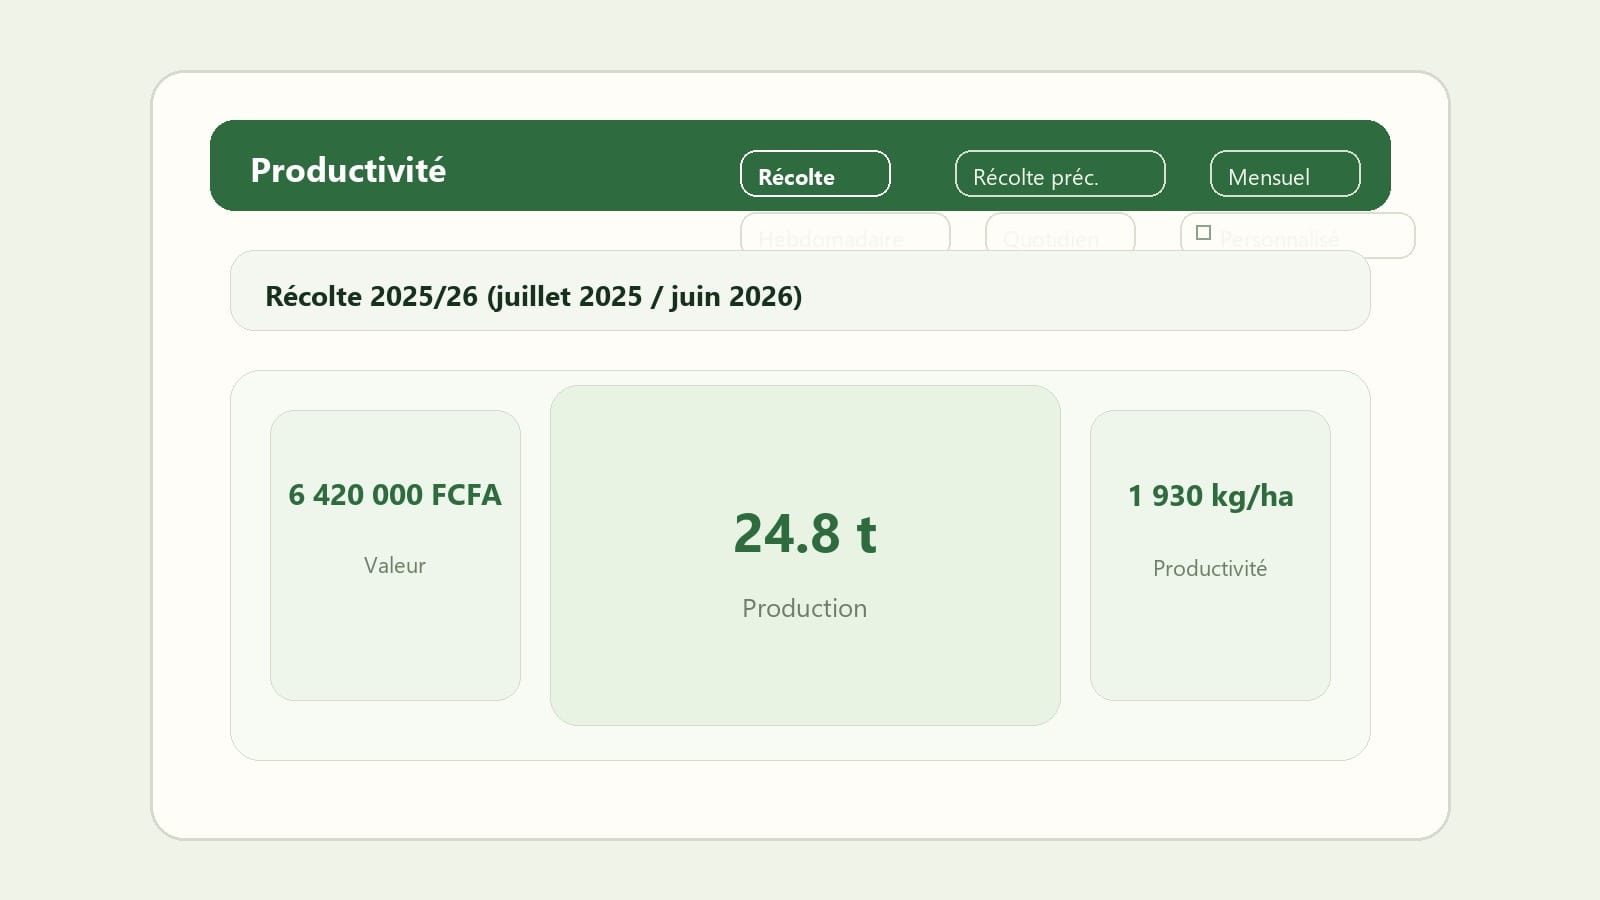Click the 1 930 kg/ha figure

(1210, 496)
